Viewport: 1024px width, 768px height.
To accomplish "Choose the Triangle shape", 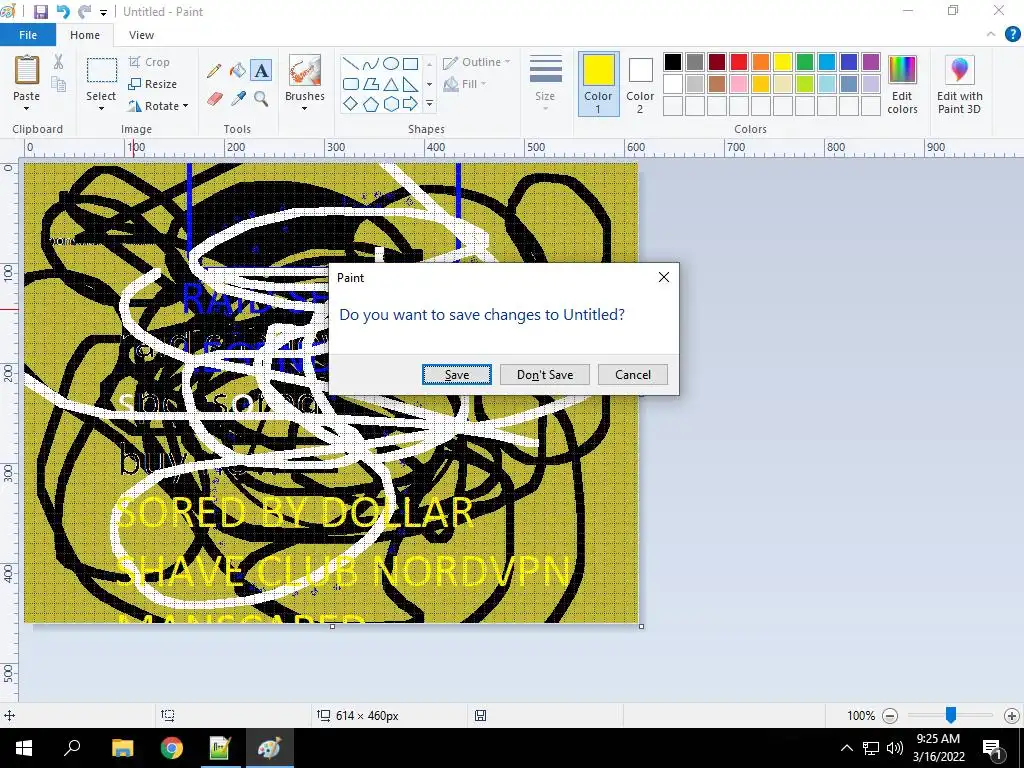I will (391, 84).
